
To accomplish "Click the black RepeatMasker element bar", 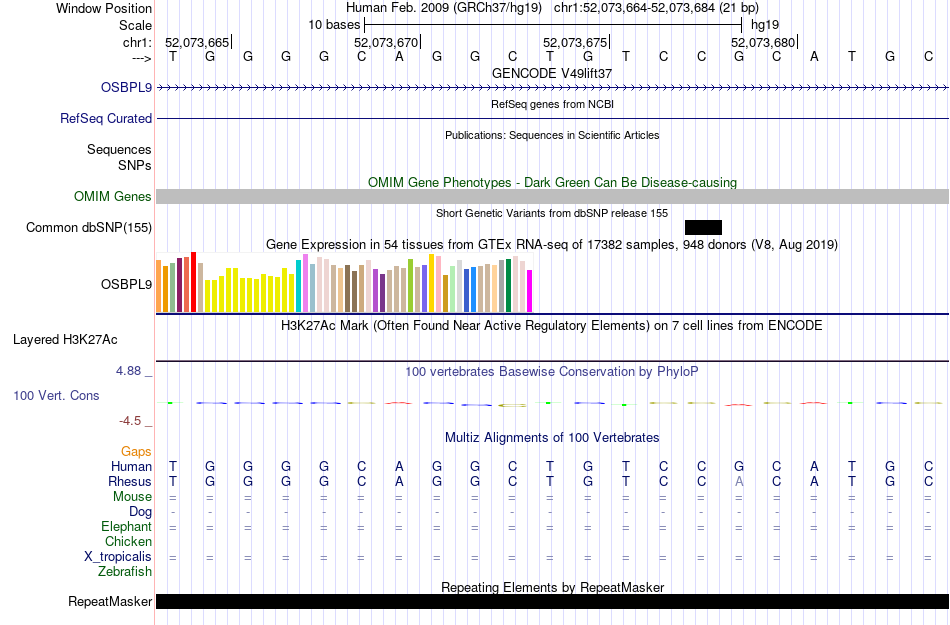I will point(553,601).
